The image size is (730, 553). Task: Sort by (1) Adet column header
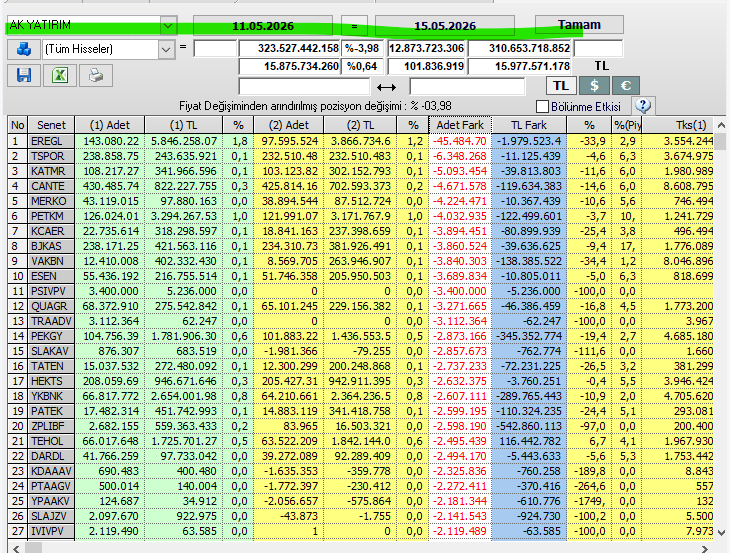(110, 125)
